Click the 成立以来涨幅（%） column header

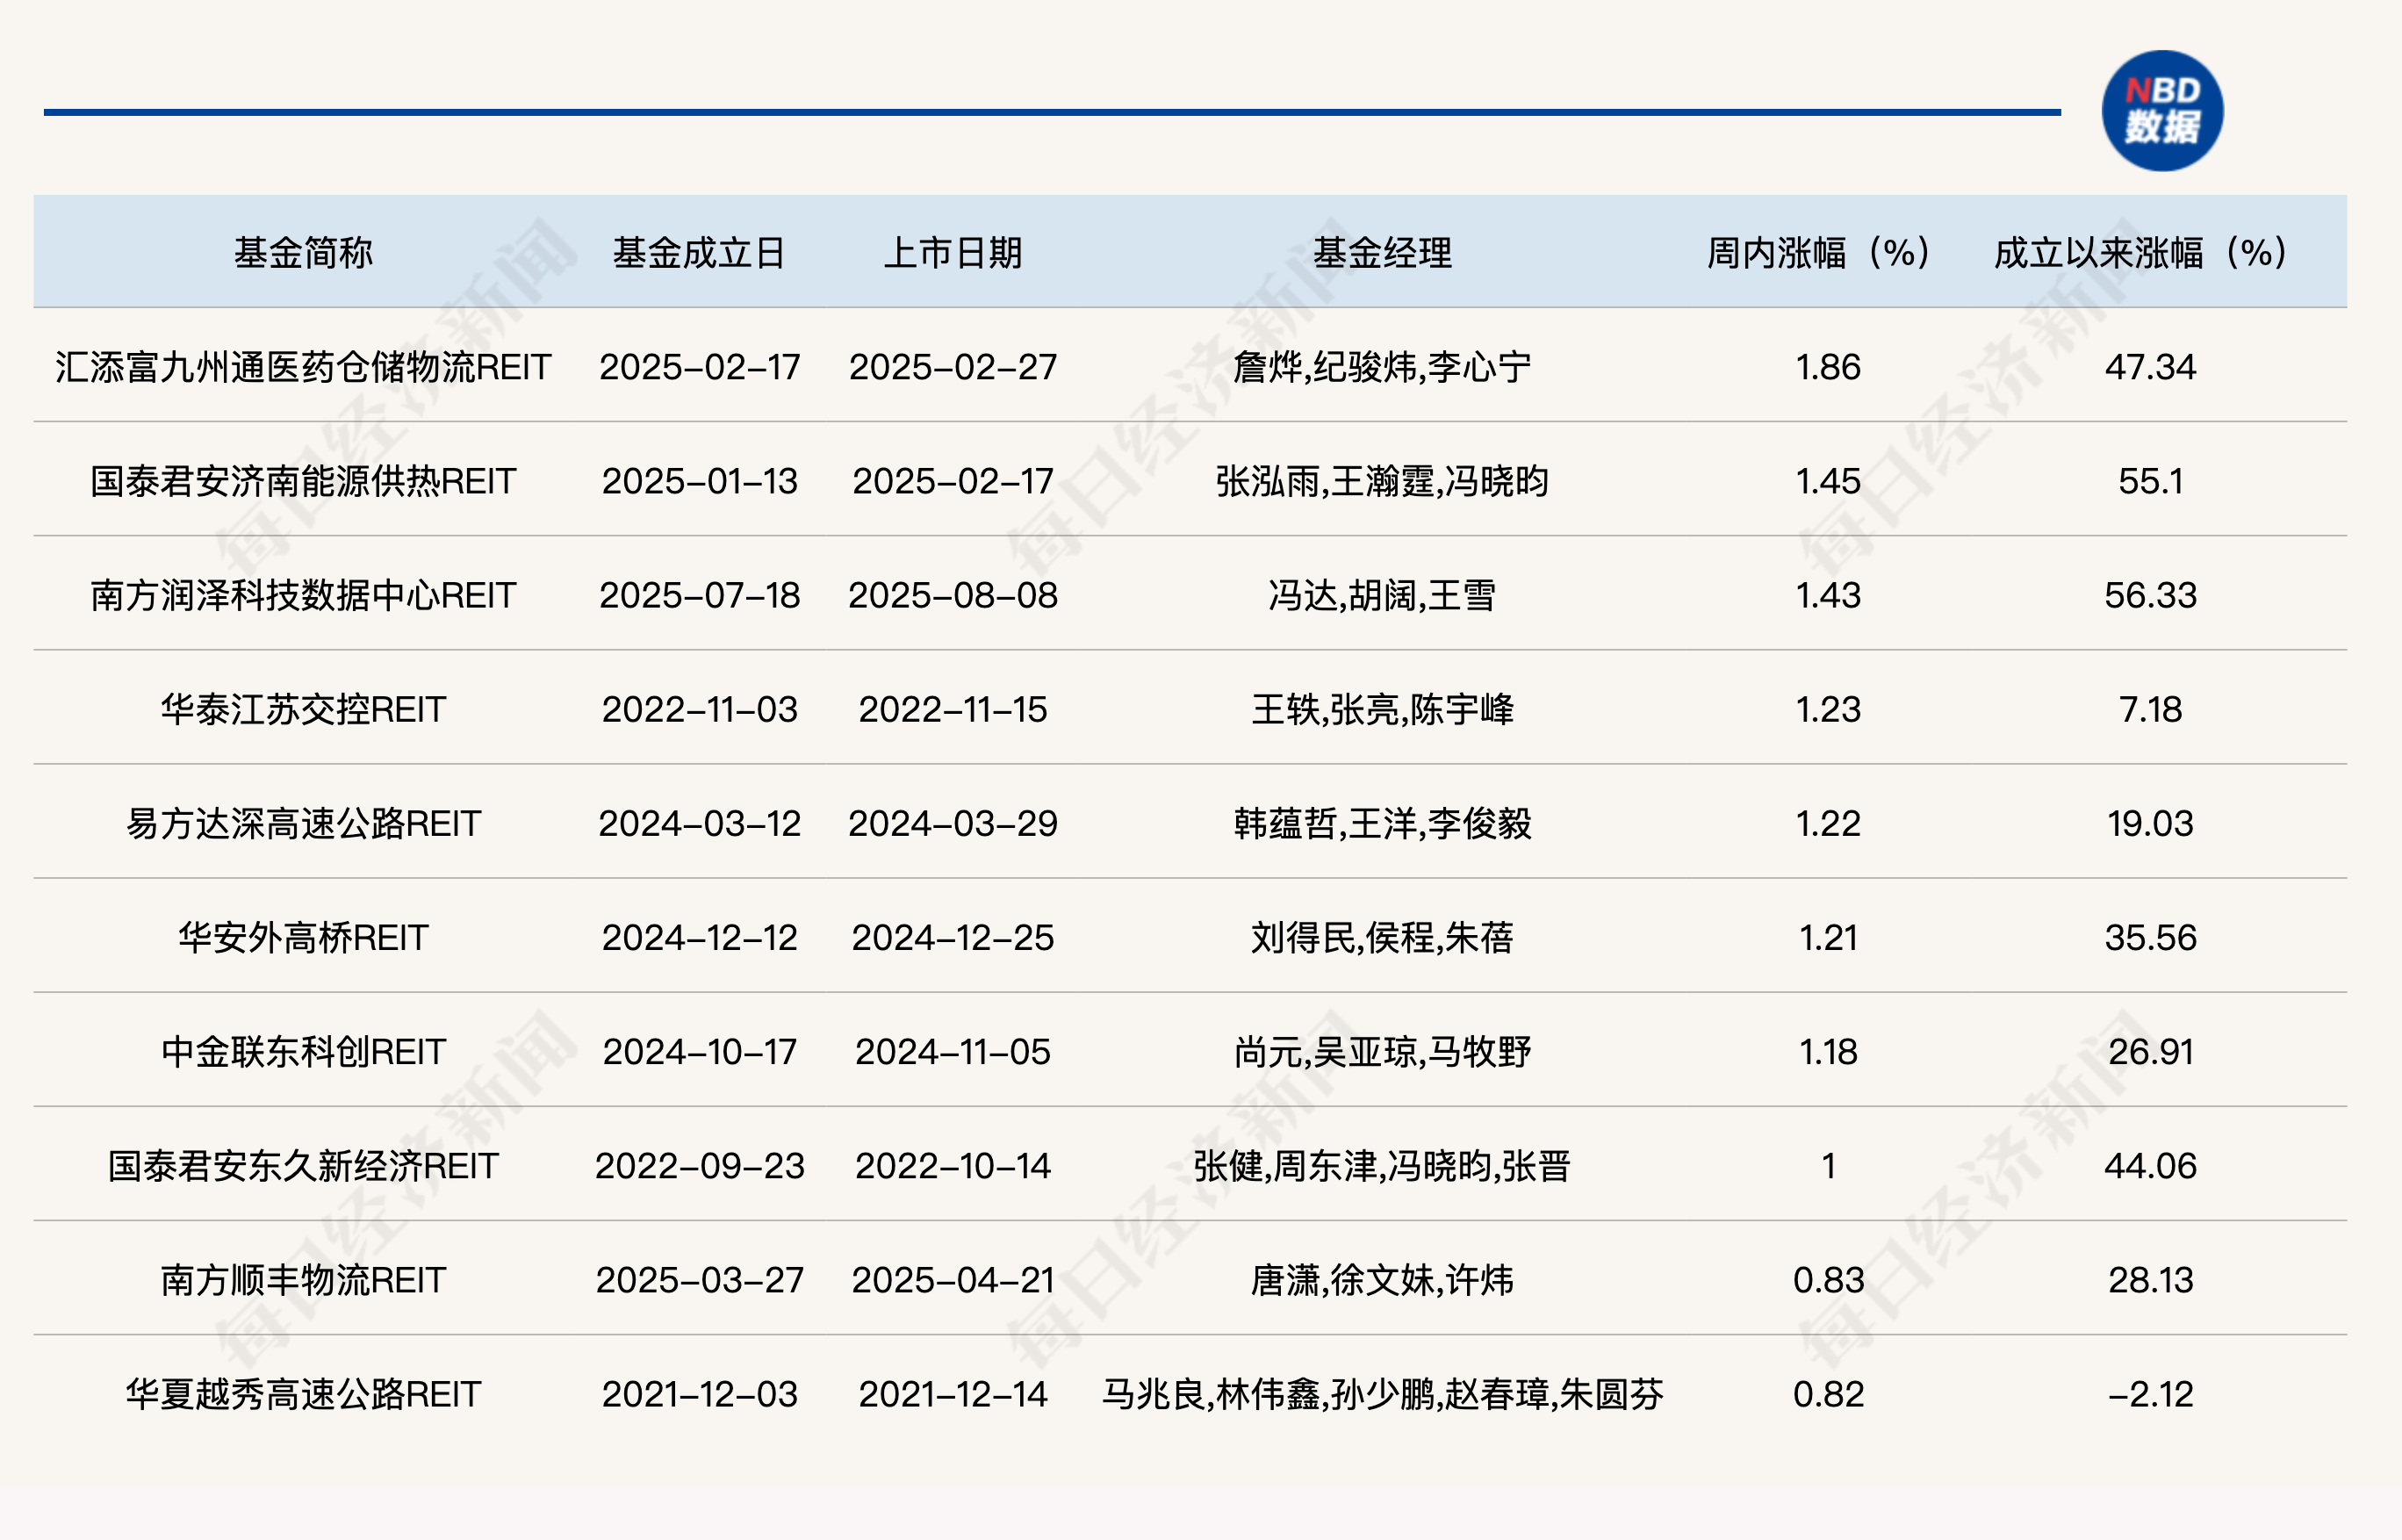click(2139, 253)
